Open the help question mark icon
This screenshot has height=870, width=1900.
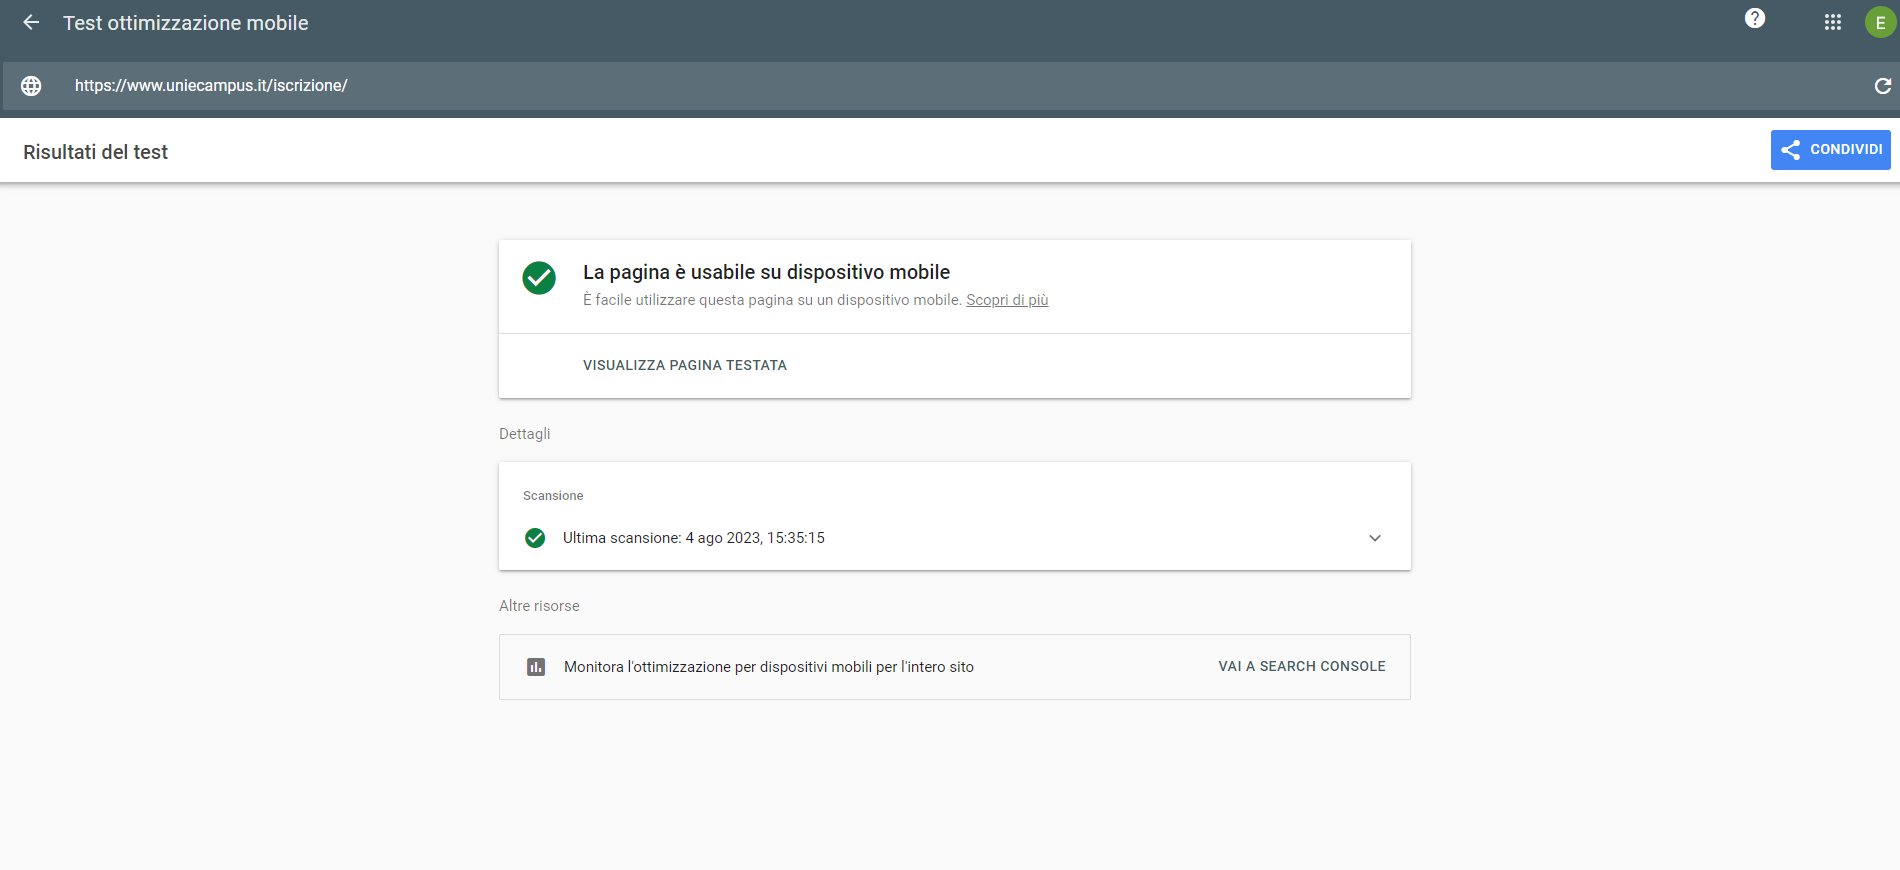1754,19
